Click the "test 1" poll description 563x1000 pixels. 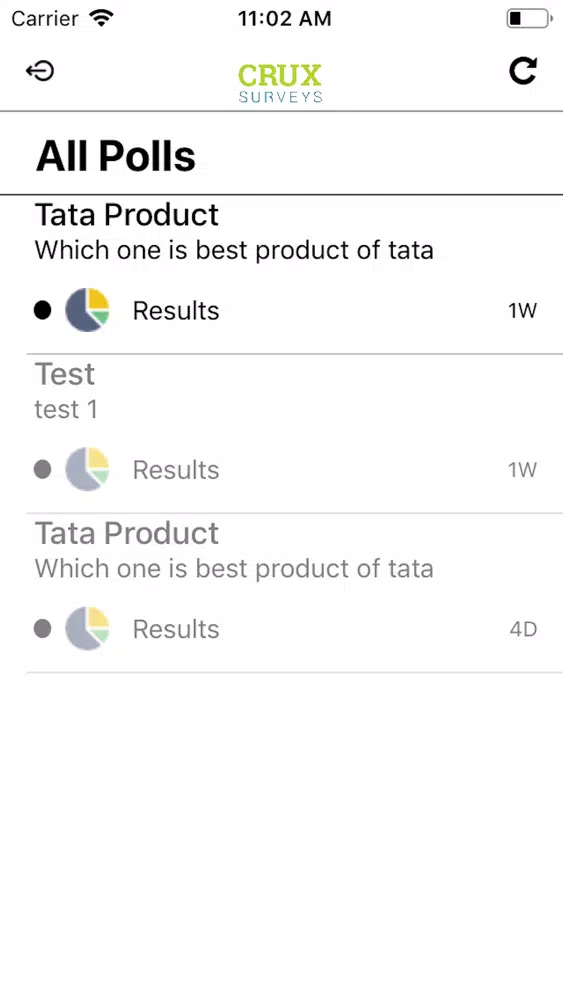pyautogui.click(x=66, y=409)
